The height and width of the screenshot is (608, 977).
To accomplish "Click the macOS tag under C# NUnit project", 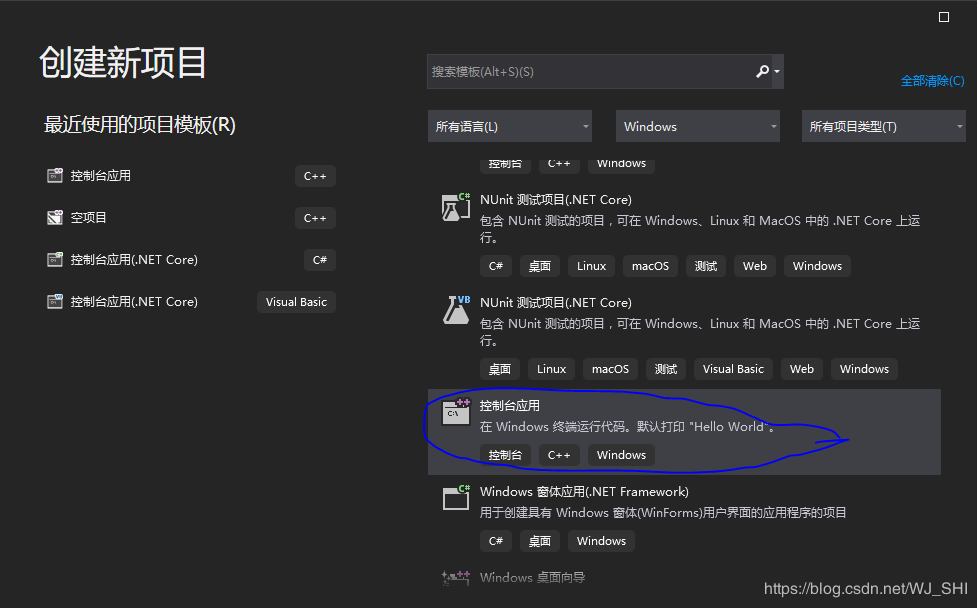I will [651, 266].
